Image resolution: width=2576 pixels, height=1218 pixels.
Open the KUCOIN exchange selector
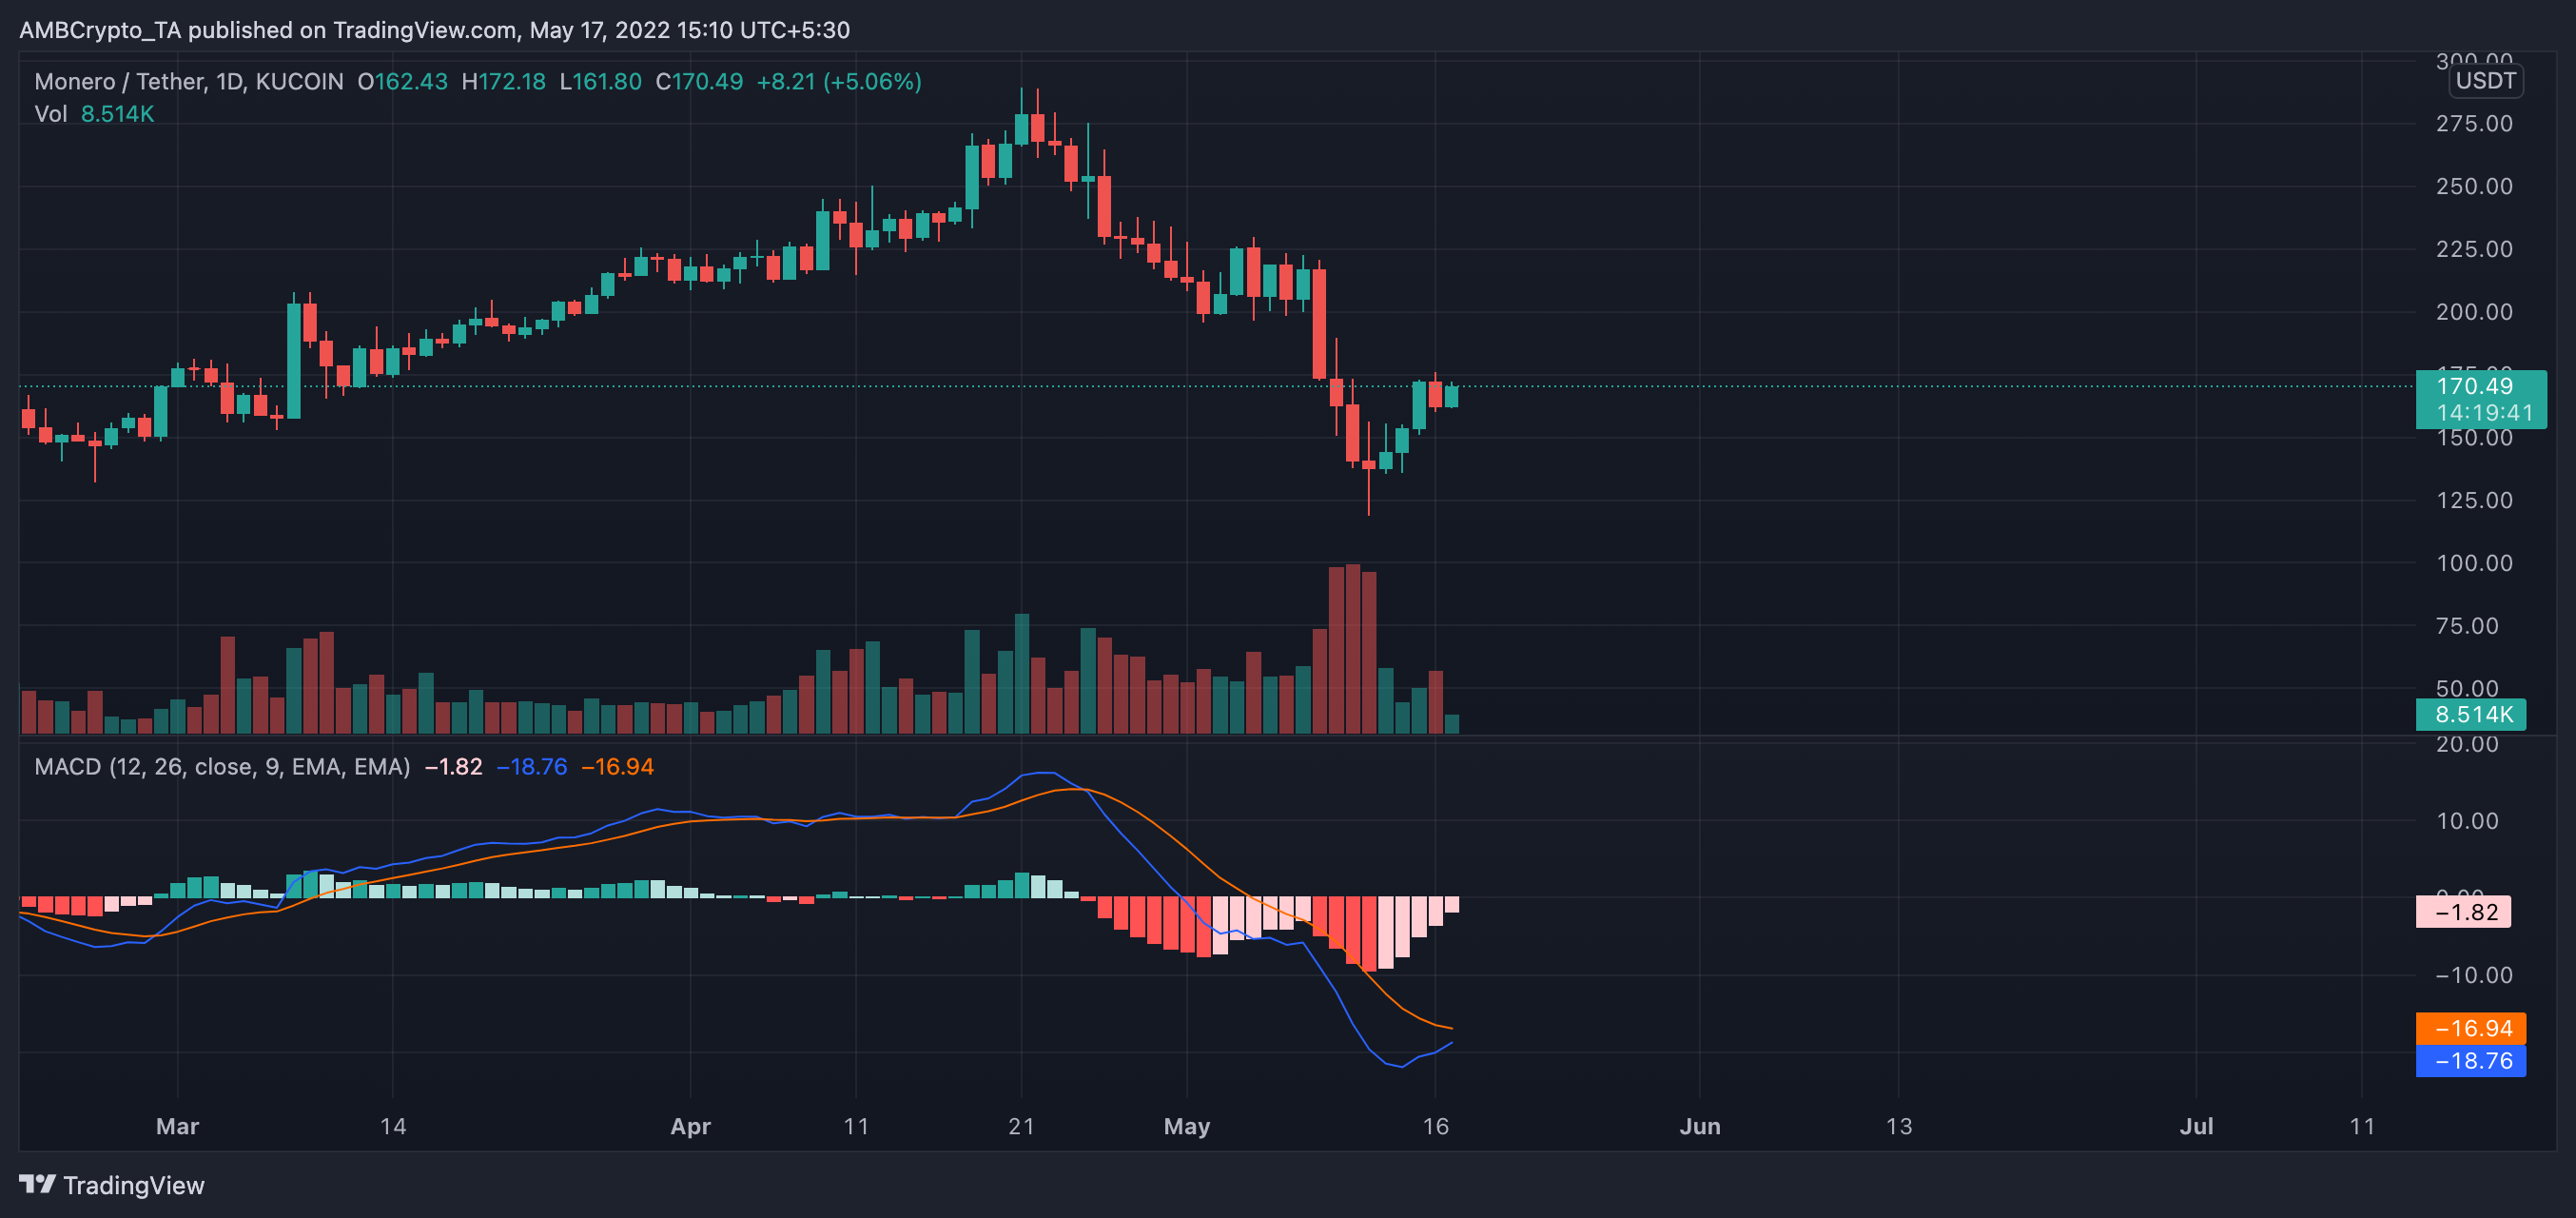coord(300,82)
